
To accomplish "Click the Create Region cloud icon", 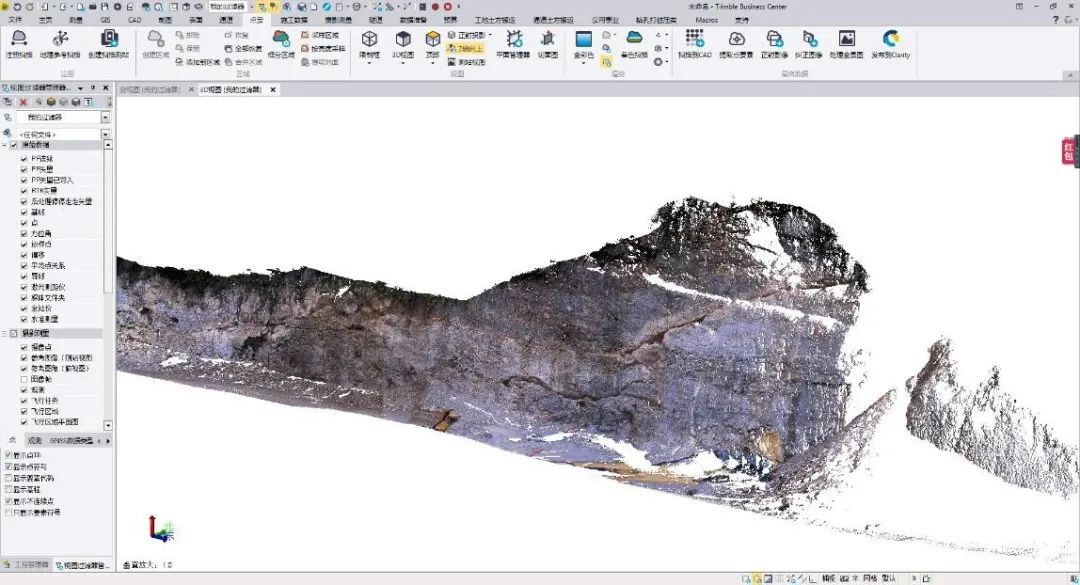I will coord(155,39).
